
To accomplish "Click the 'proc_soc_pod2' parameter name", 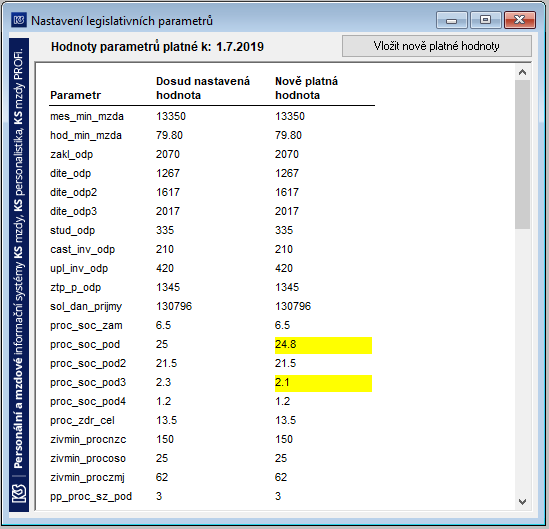I will (88, 364).
